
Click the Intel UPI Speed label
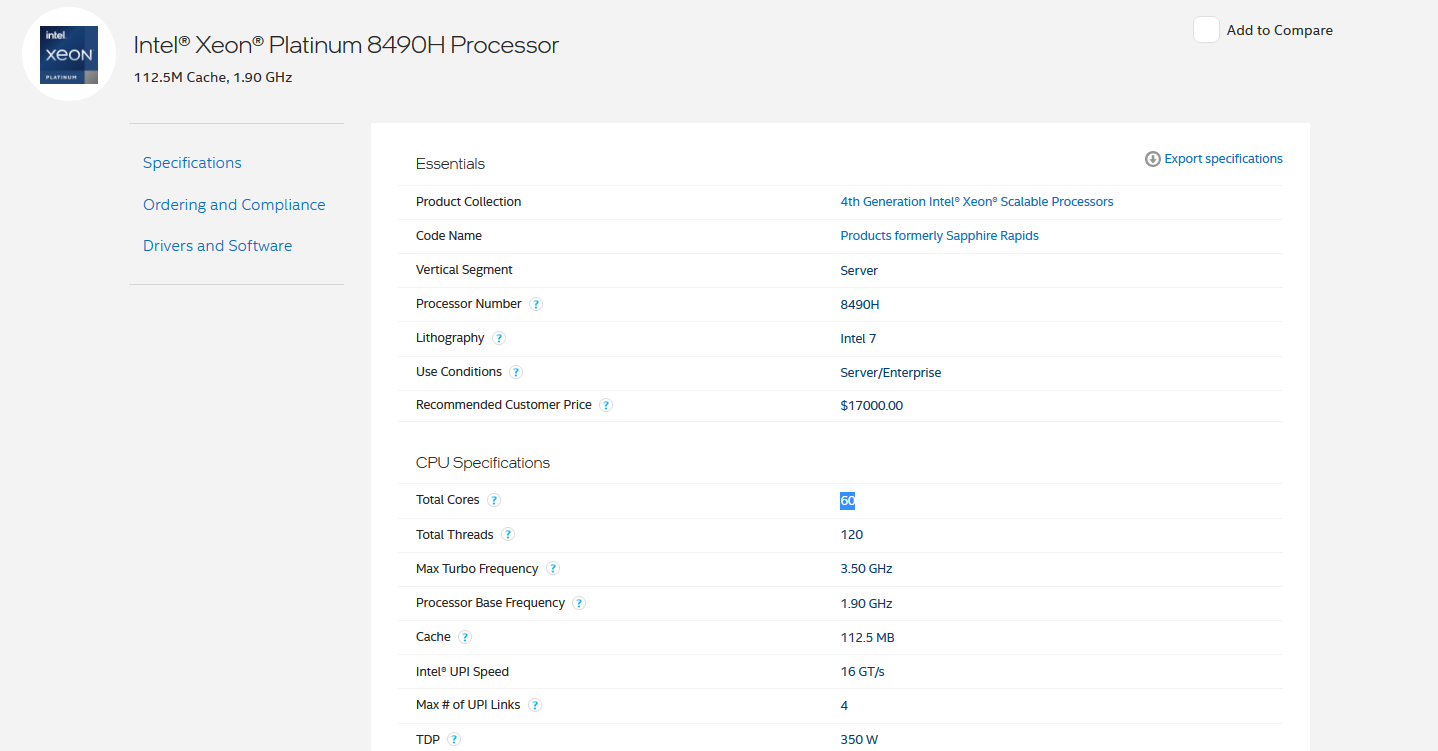click(x=462, y=672)
